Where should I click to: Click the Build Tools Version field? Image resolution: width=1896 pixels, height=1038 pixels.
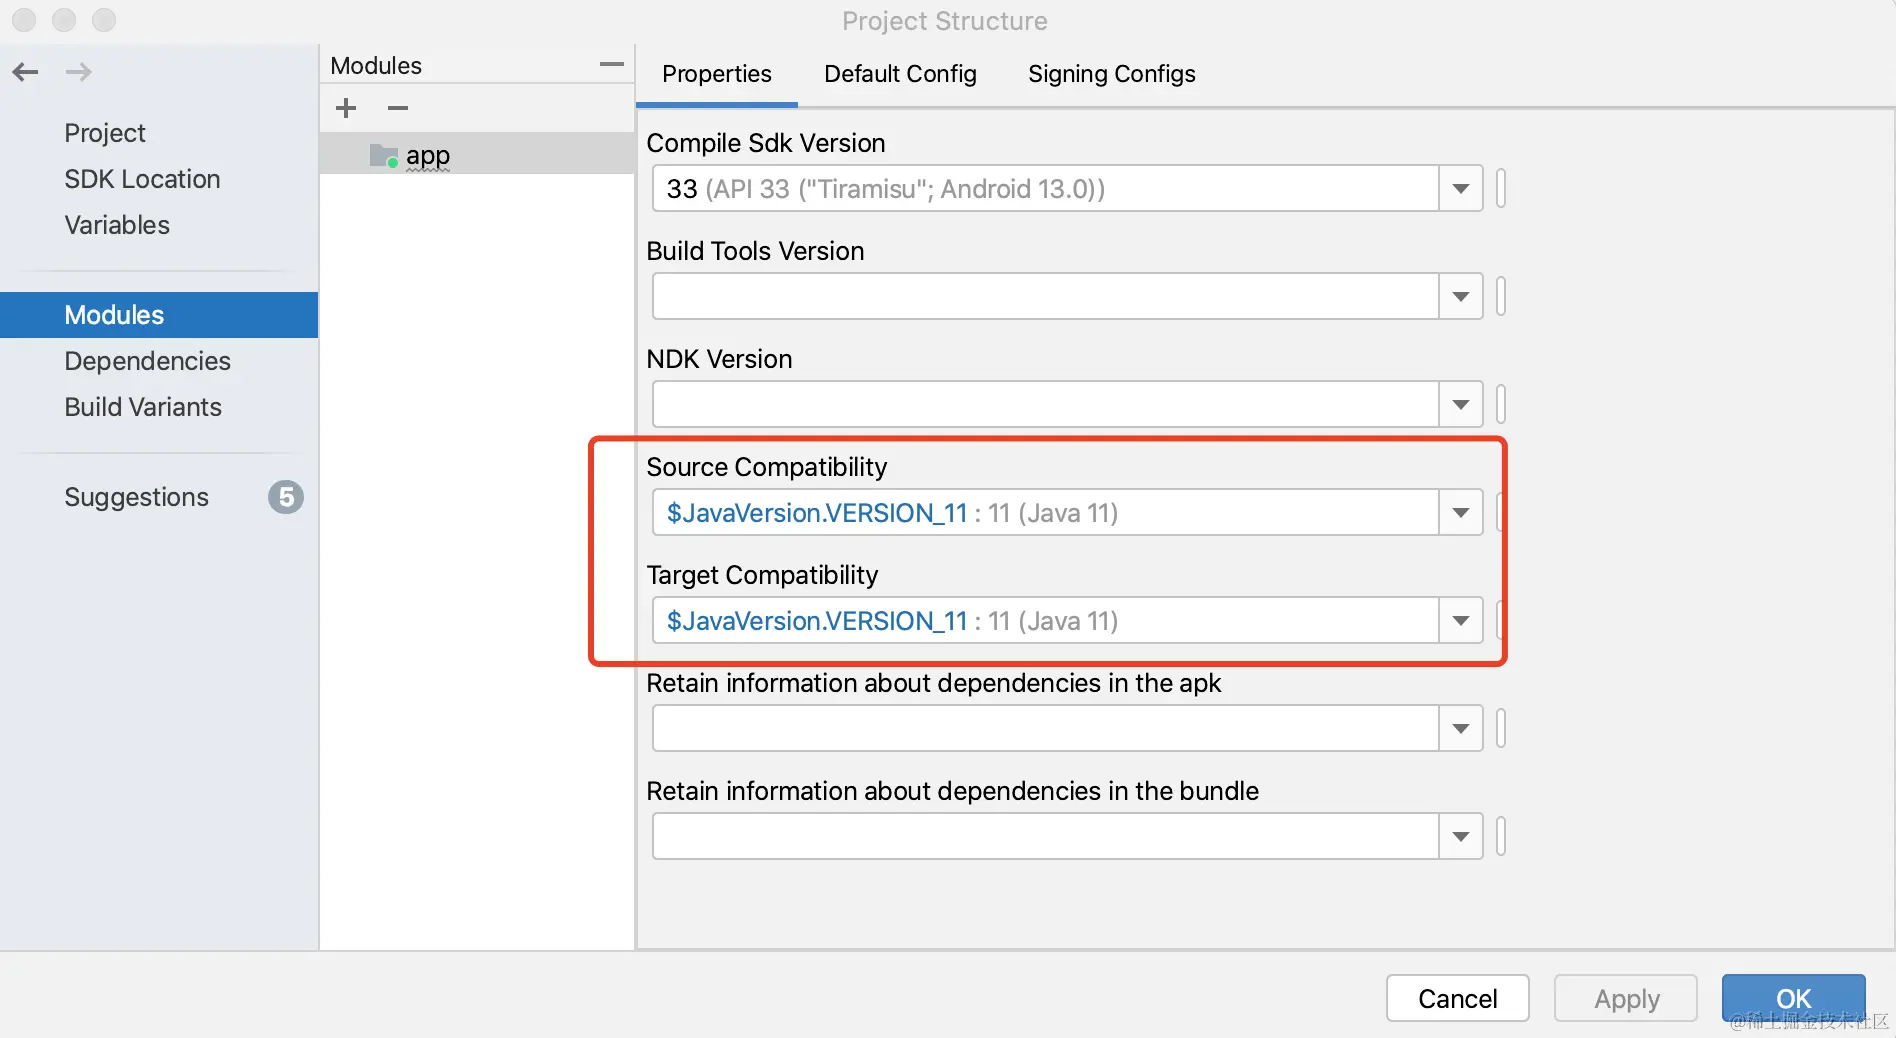[1046, 297]
